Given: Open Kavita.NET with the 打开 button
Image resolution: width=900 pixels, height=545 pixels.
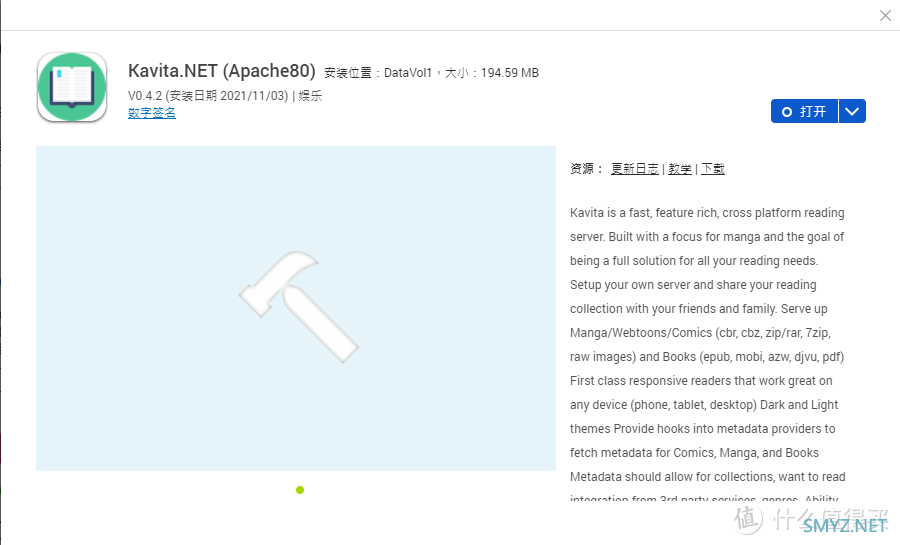Looking at the screenshot, I should [x=804, y=111].
